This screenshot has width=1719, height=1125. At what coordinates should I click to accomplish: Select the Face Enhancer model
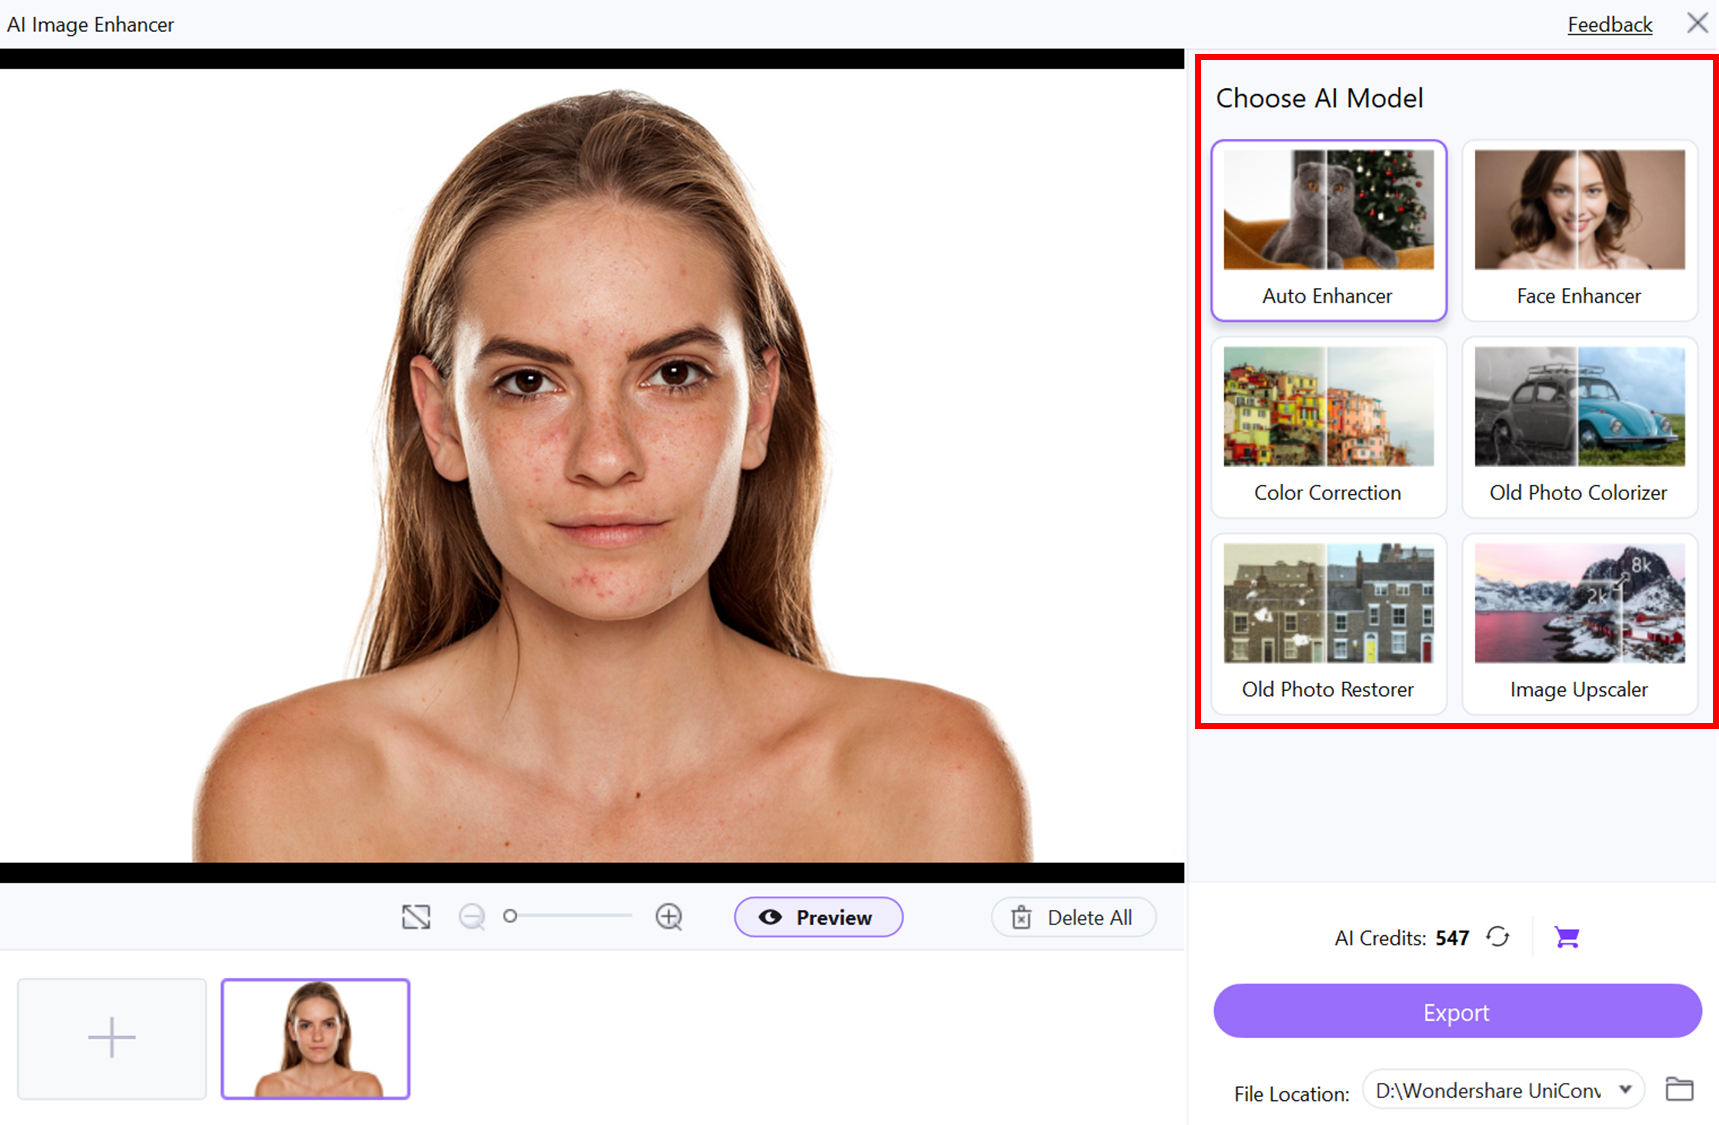tap(1580, 231)
